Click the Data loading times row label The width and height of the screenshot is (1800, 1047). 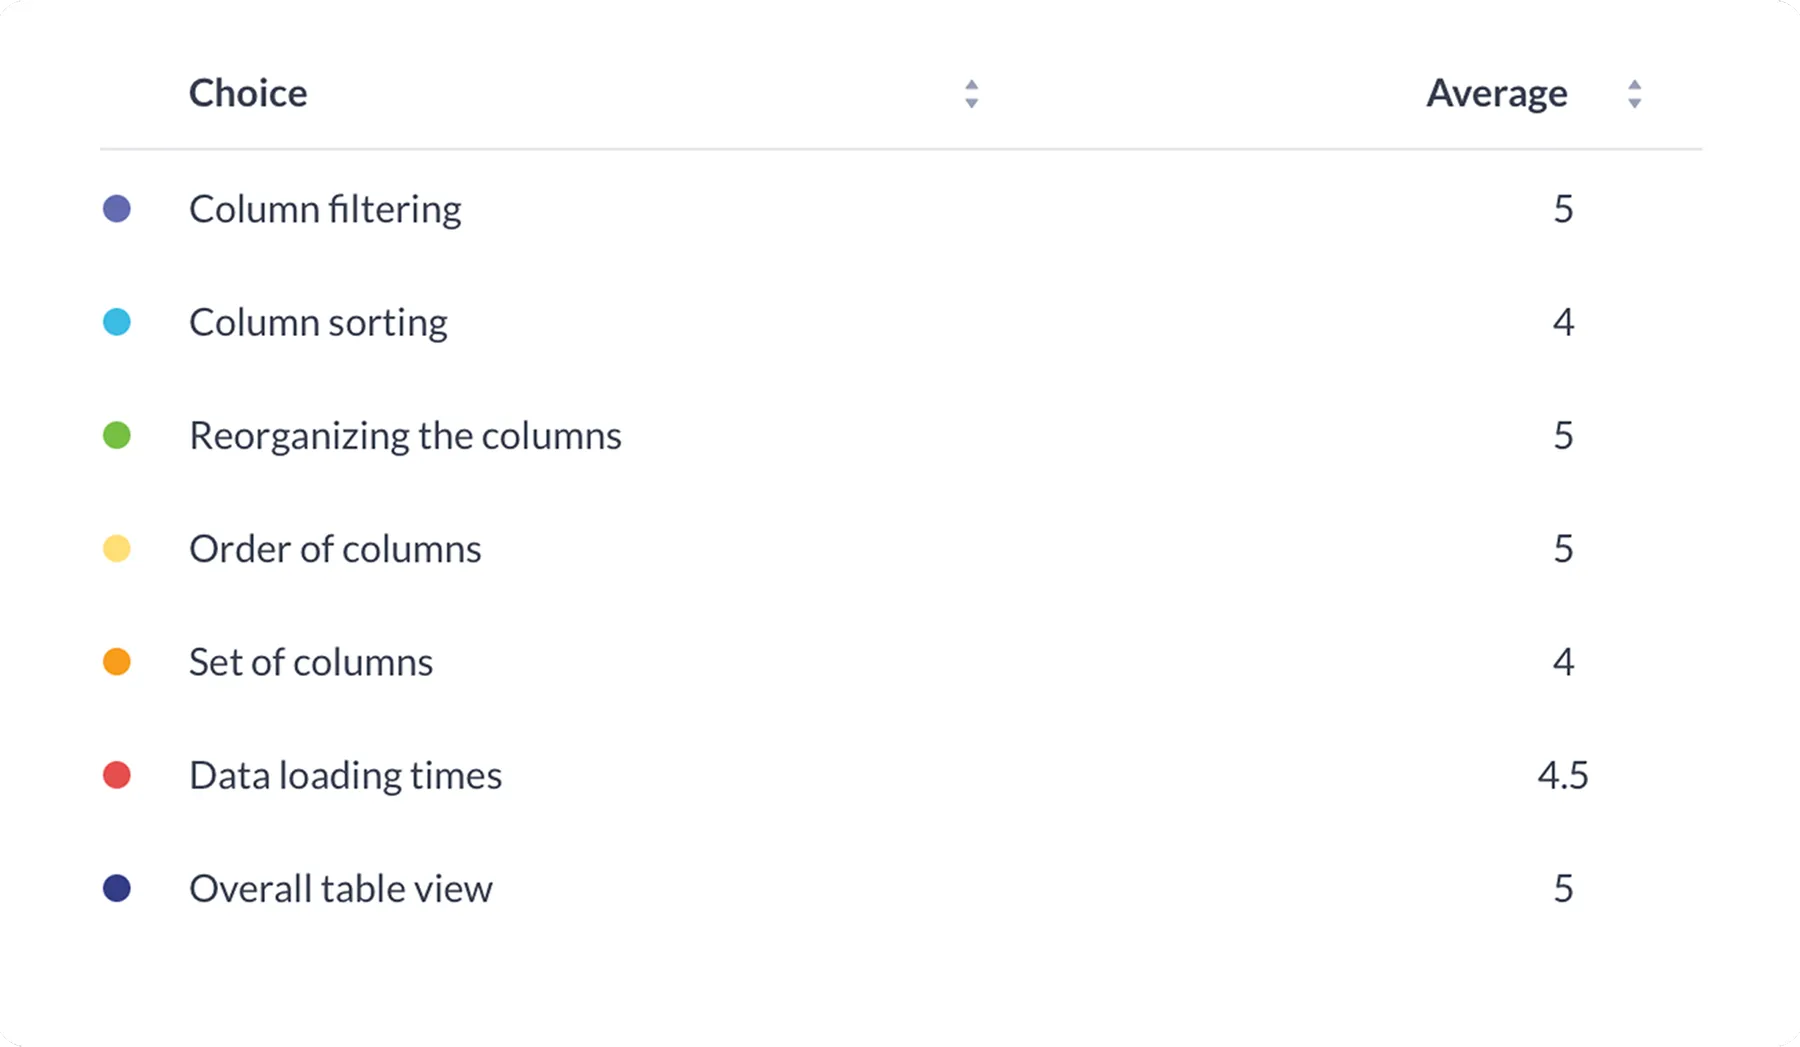click(345, 774)
